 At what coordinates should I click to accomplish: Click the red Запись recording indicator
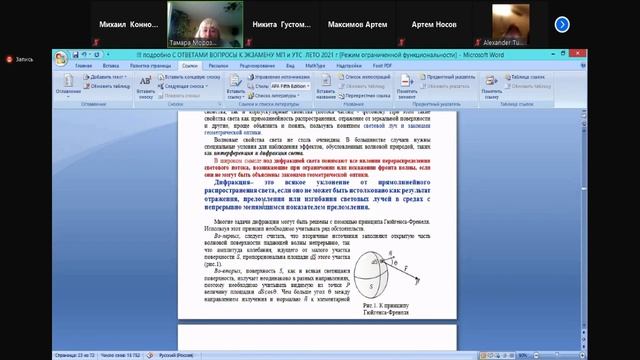(20, 60)
